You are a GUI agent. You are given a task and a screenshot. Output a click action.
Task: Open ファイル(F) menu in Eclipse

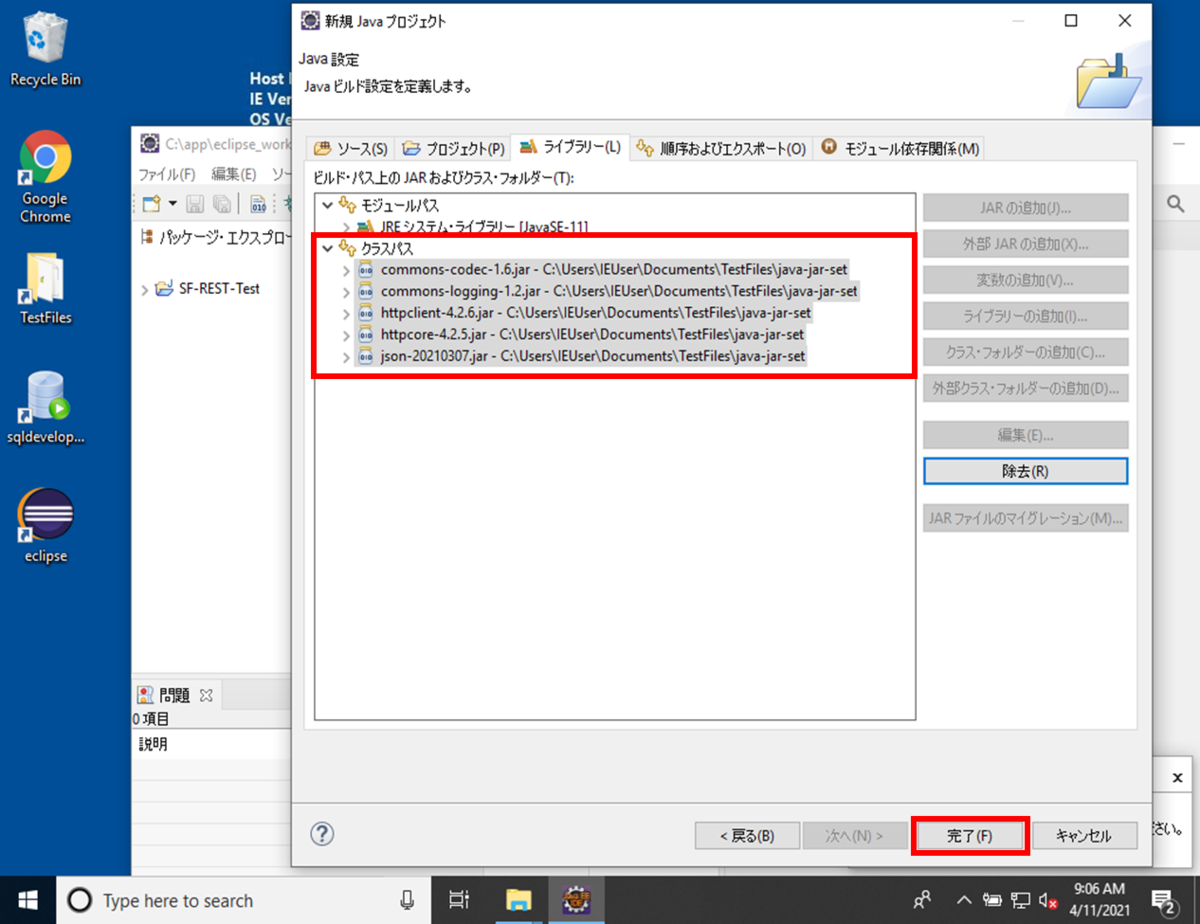[x=166, y=174]
